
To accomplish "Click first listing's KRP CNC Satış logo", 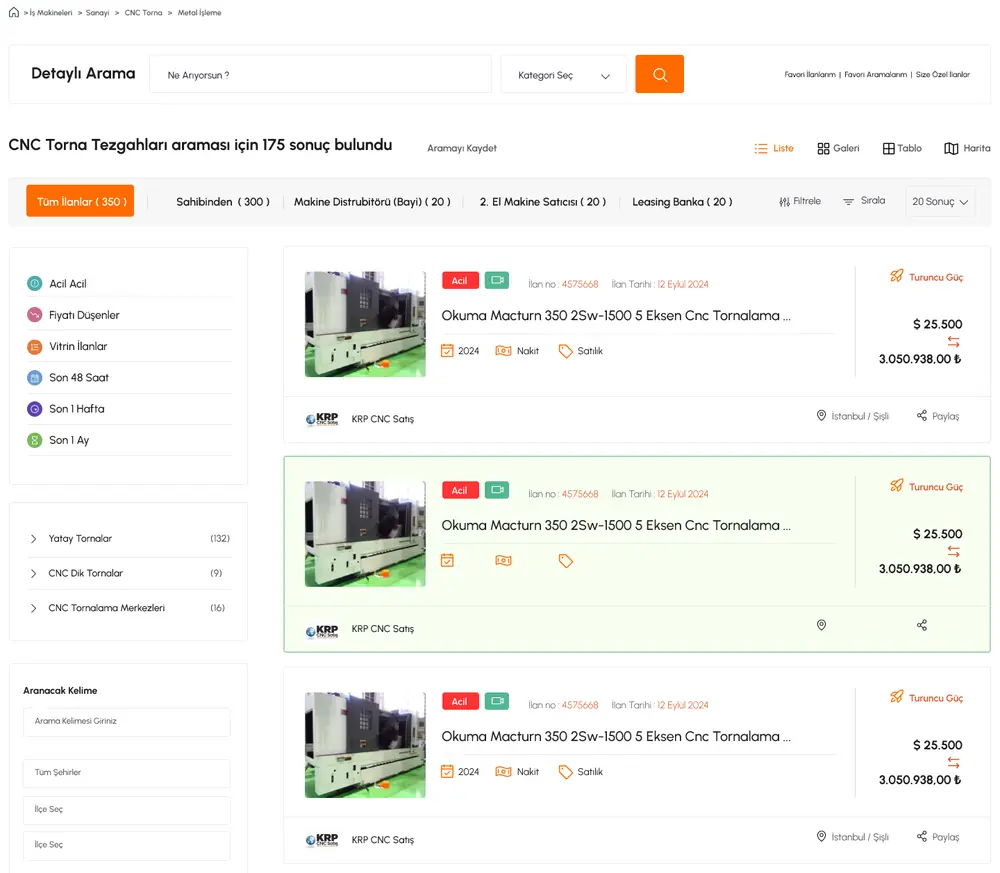I will click(322, 419).
